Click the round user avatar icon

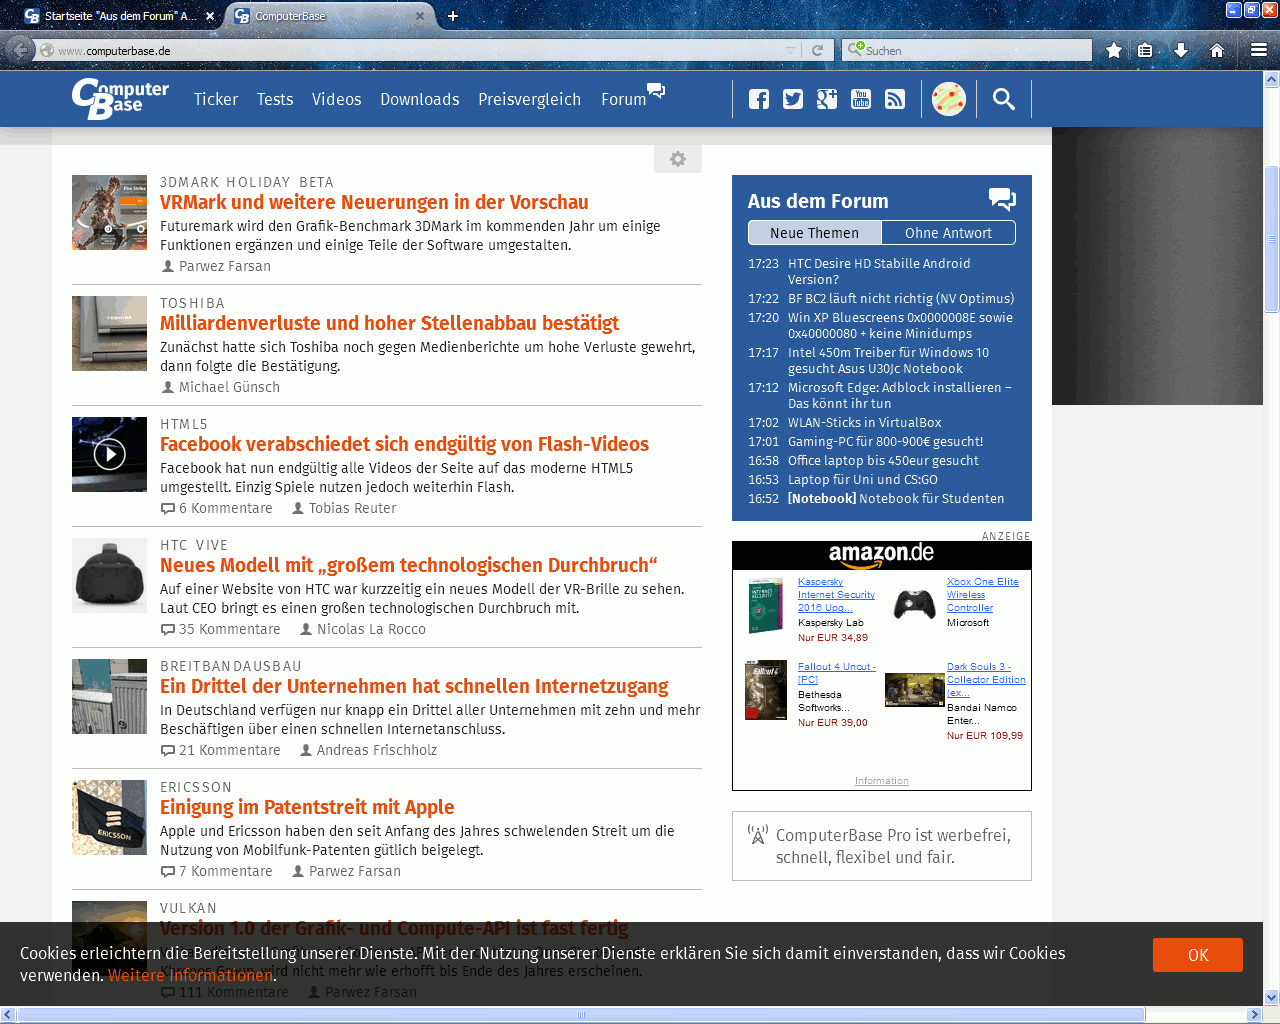[x=949, y=99]
